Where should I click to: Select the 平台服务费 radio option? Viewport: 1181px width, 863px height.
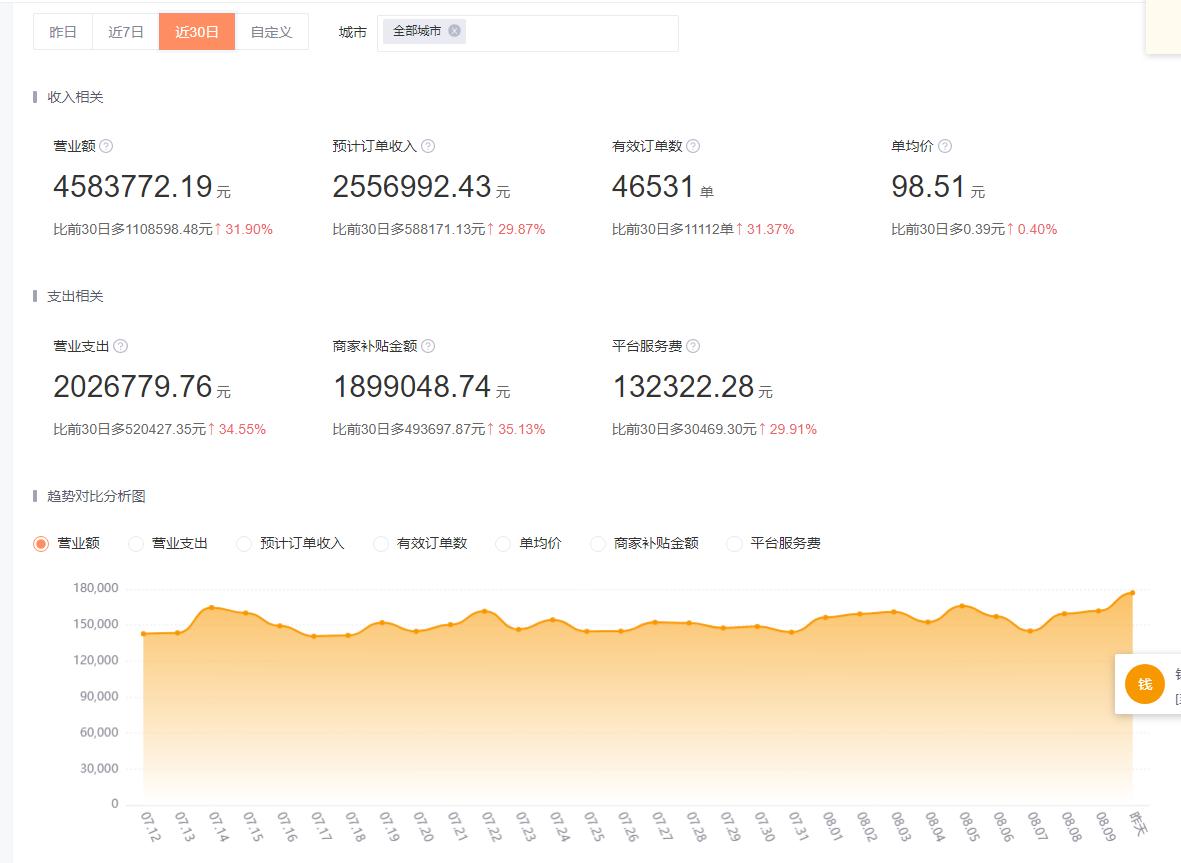[x=734, y=544]
